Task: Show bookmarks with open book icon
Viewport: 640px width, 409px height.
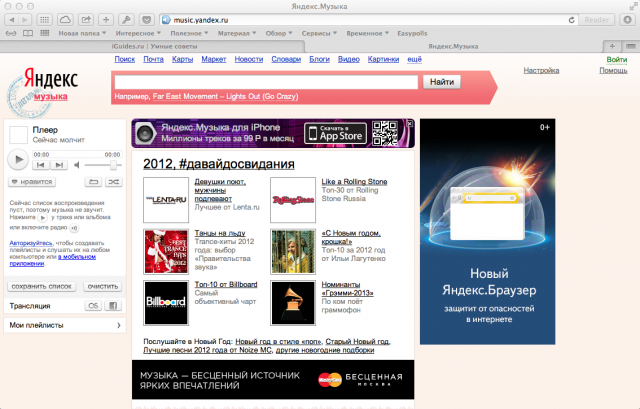Action: click(28, 33)
